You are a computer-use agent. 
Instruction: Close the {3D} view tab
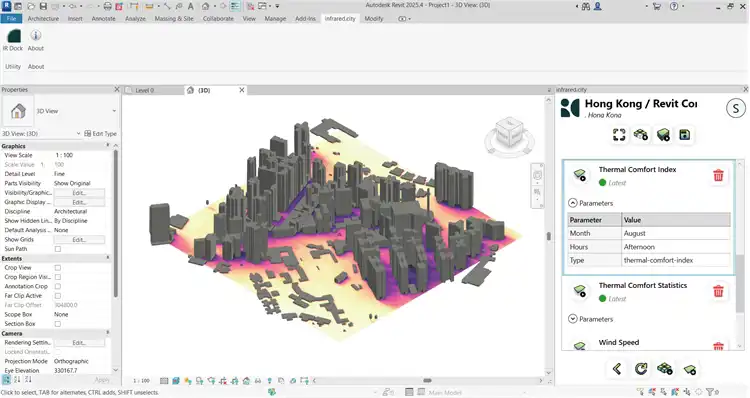(242, 90)
